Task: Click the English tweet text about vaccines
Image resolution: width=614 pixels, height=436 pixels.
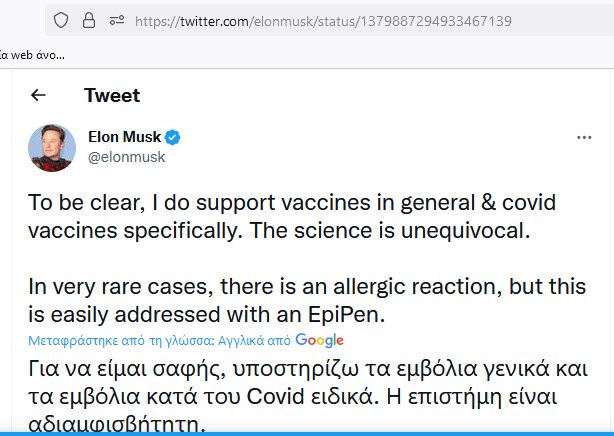Action: [292, 217]
